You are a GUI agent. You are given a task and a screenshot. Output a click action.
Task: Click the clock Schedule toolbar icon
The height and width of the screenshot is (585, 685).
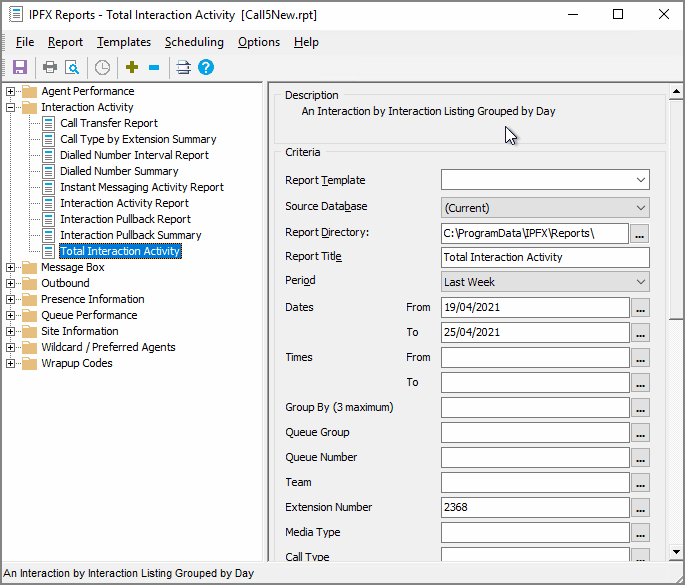pyautogui.click(x=102, y=67)
